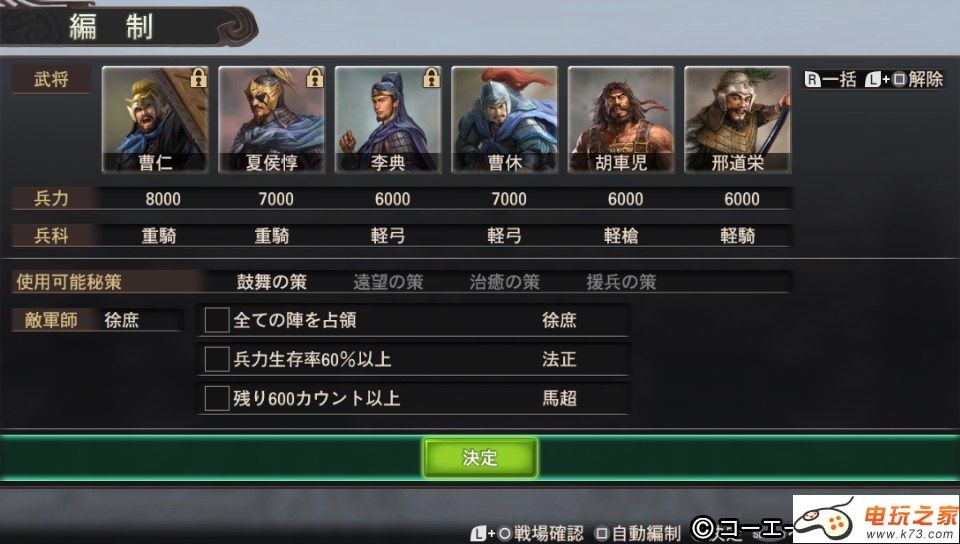Pick the 援兵の策 option
The height and width of the screenshot is (544, 960).
point(621,282)
